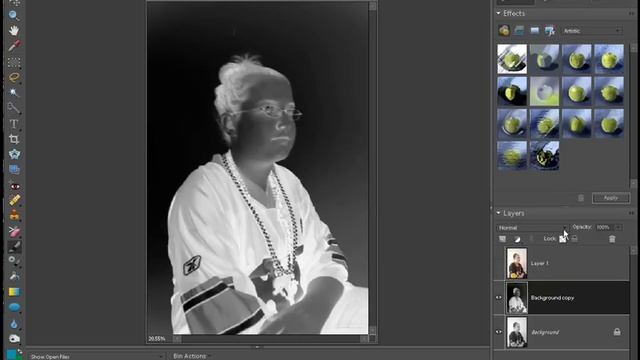Screen dimensions: 640x360
Task: Click the 20.55% zoom field
Action: point(158,338)
